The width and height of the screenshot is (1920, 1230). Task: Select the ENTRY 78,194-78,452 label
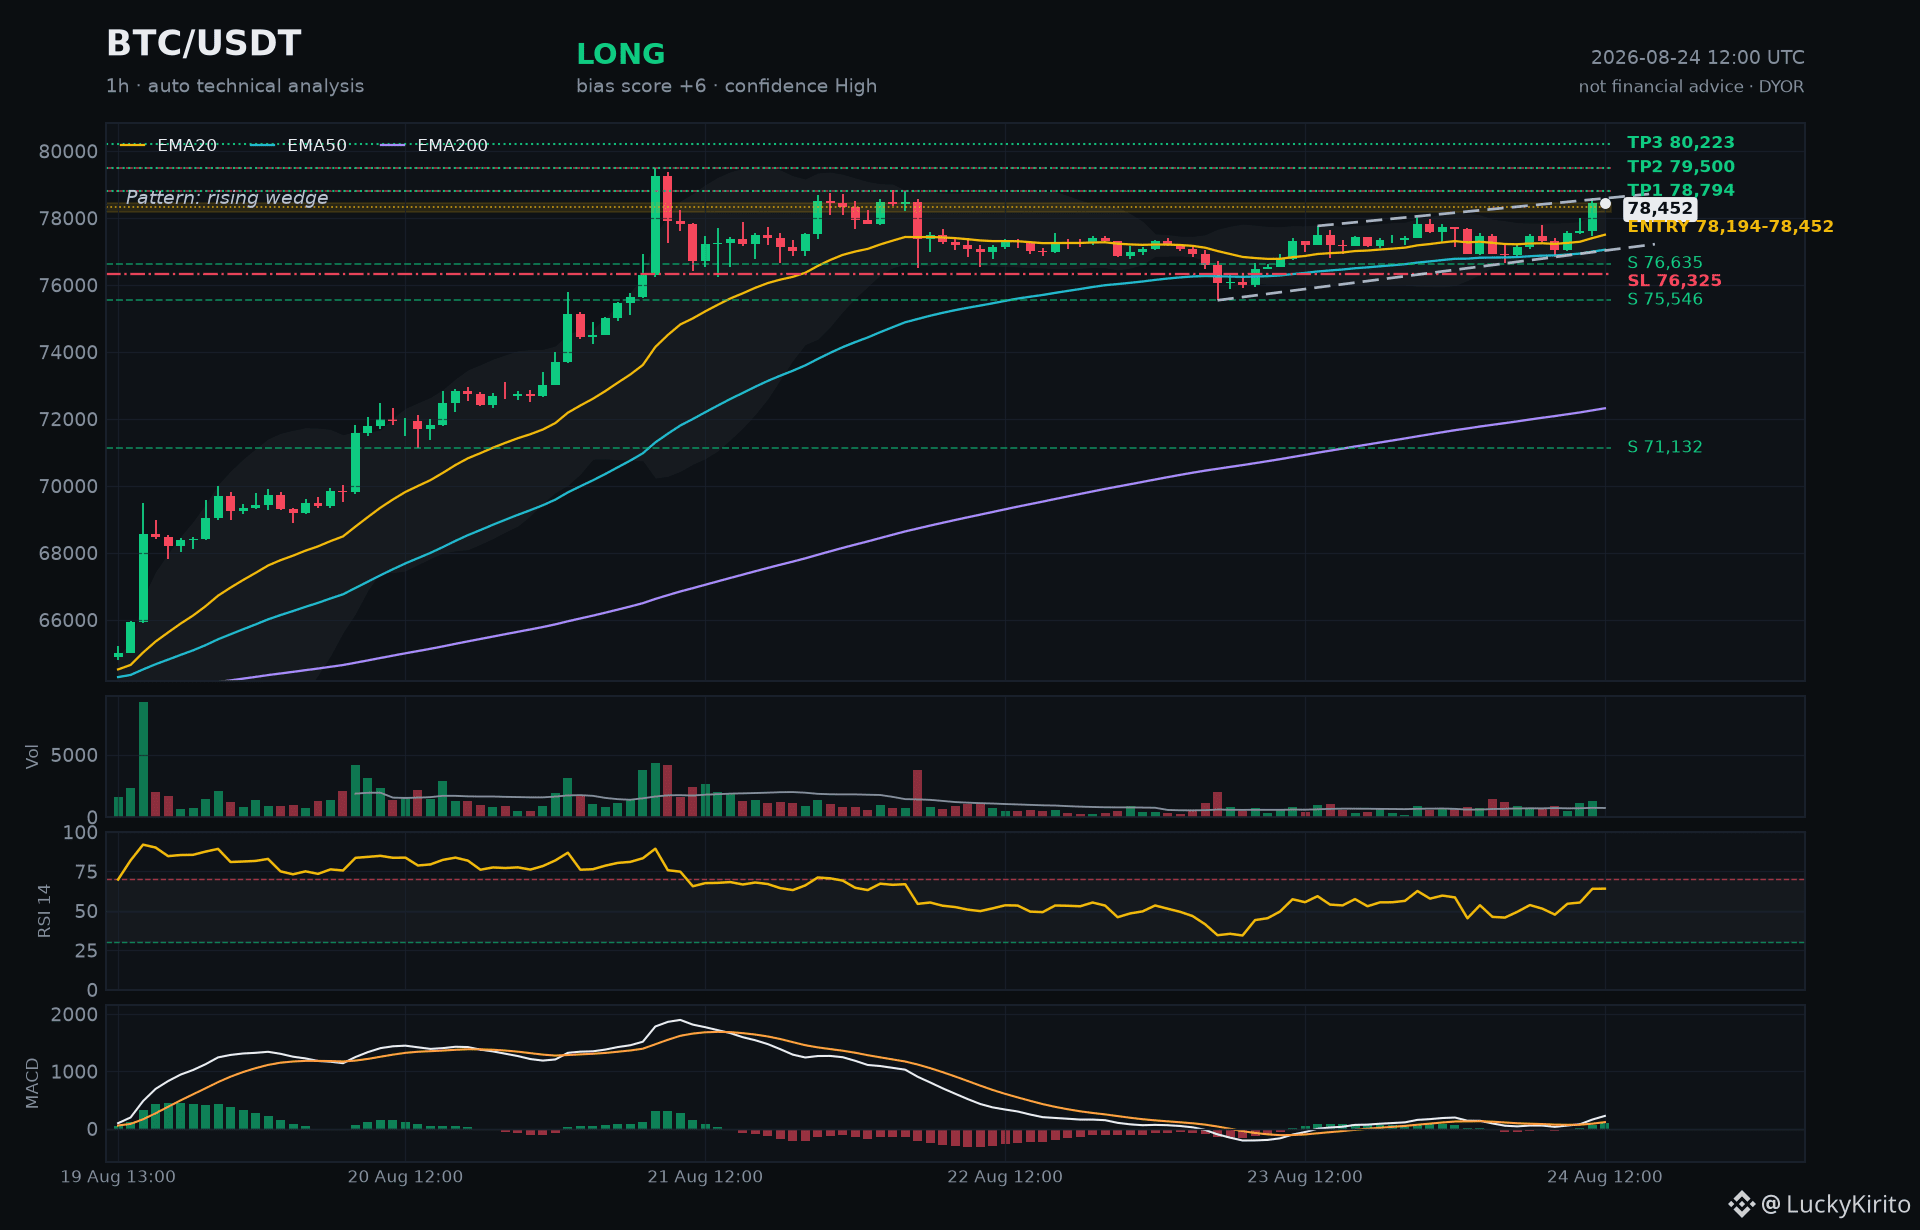pos(1731,227)
